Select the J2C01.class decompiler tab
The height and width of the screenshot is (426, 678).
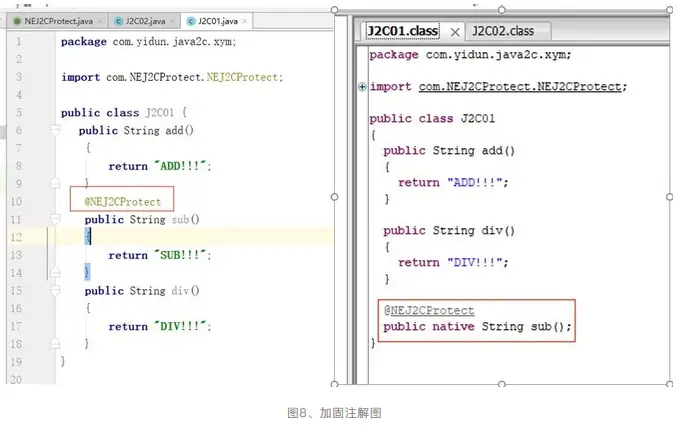[402, 31]
